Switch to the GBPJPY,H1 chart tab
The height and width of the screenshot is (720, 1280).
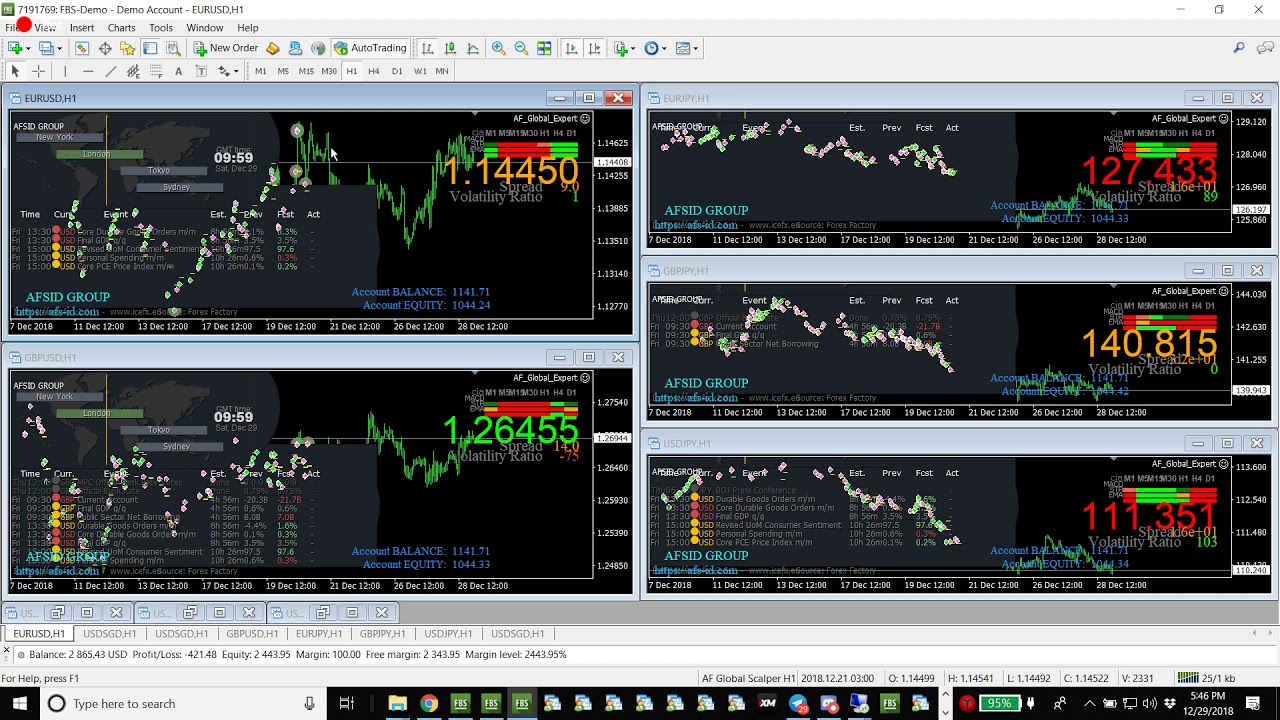(383, 634)
